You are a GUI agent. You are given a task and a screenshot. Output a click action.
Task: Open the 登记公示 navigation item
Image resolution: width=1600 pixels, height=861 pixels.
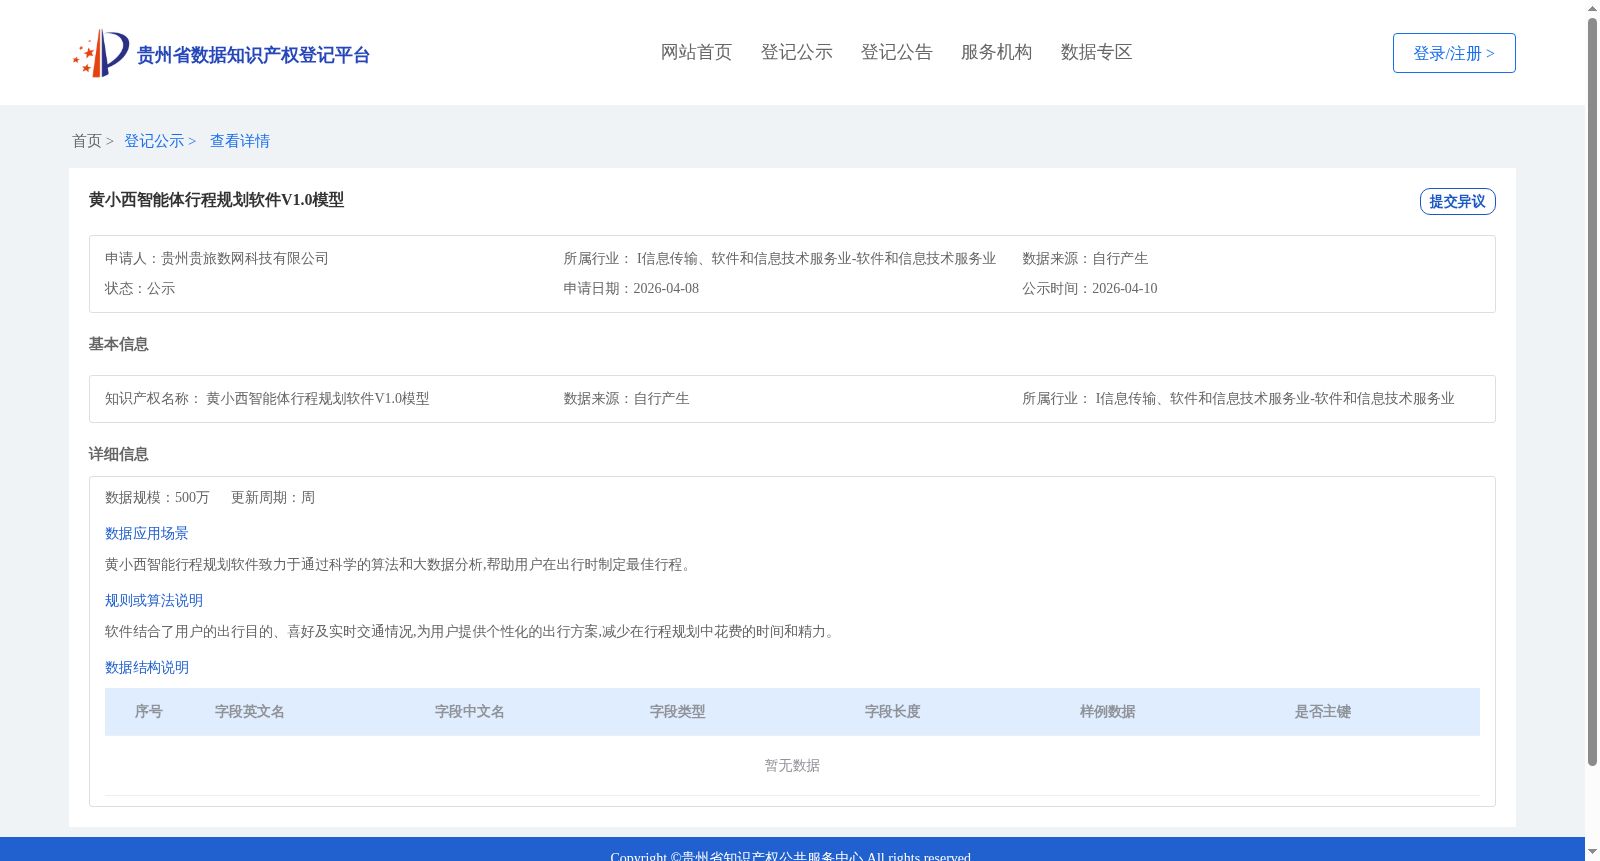click(x=796, y=52)
